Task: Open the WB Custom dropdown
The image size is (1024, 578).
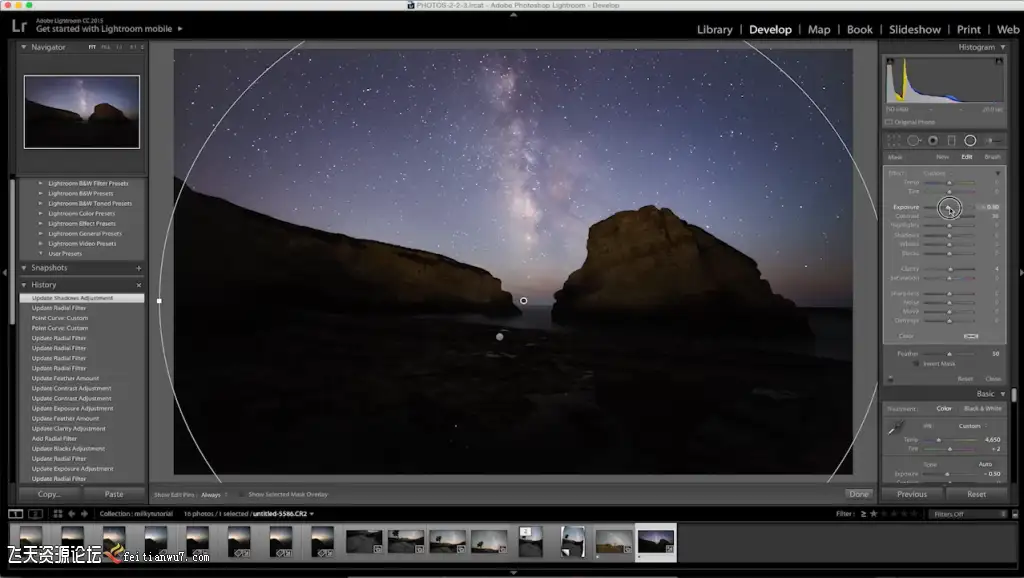Action: 972,426
